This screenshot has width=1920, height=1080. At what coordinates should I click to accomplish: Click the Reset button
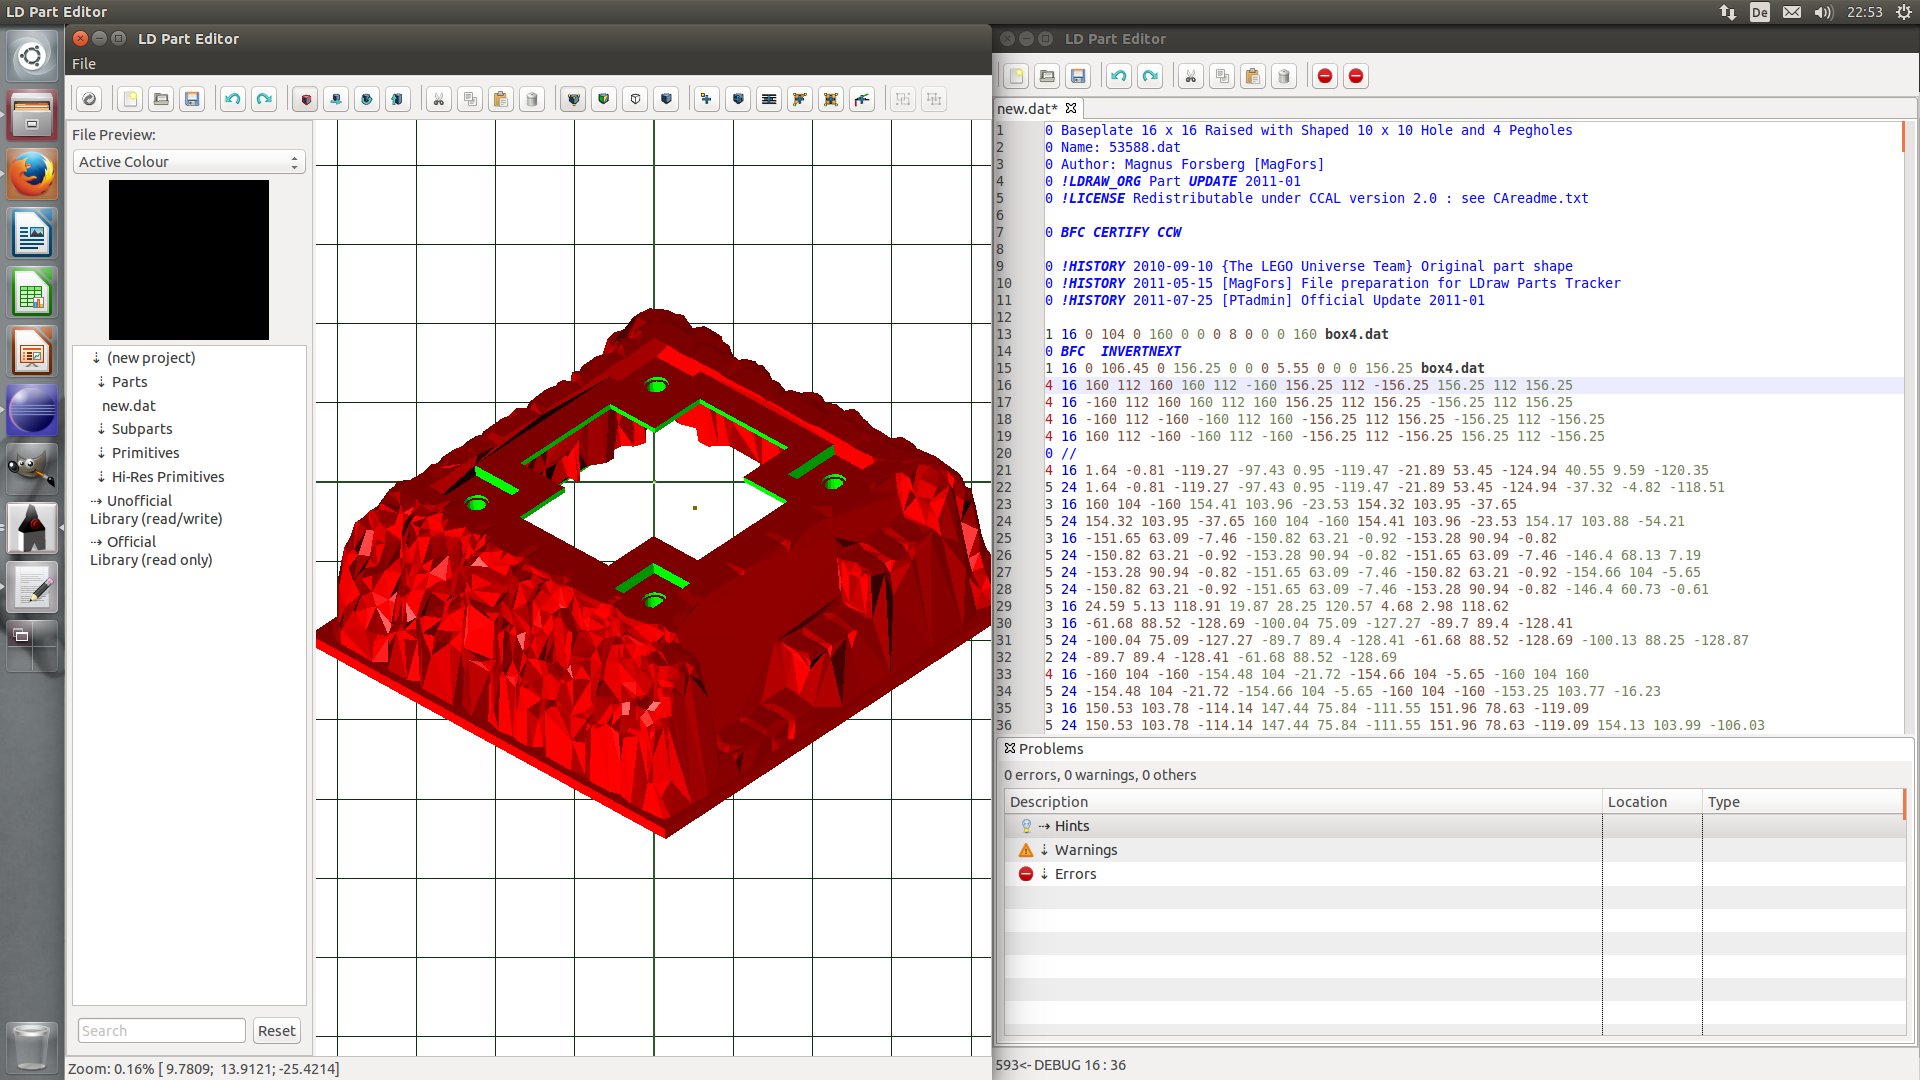coord(276,1031)
